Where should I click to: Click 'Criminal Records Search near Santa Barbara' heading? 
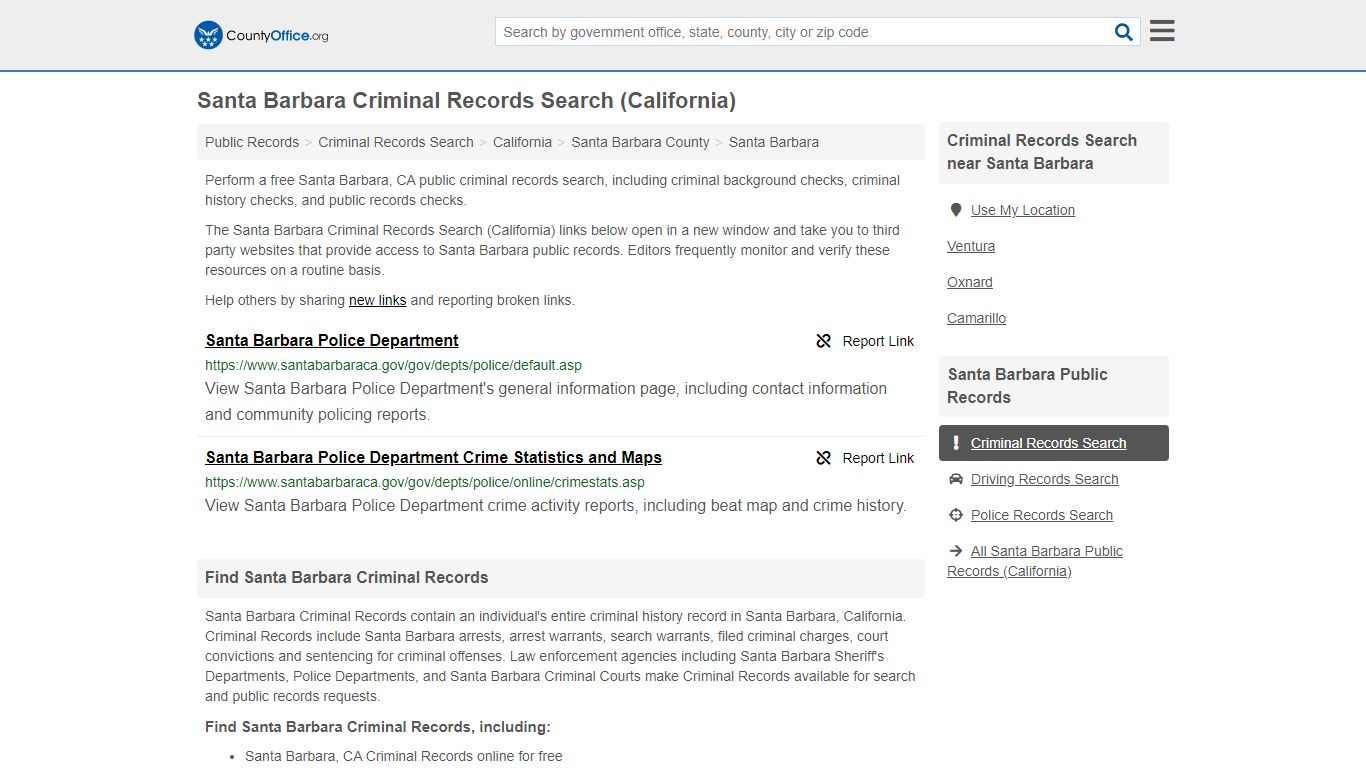[x=1042, y=152]
